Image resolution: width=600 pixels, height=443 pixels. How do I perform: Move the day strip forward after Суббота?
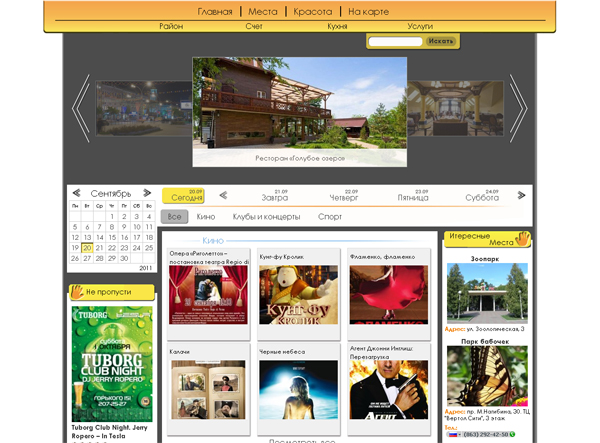(521, 195)
